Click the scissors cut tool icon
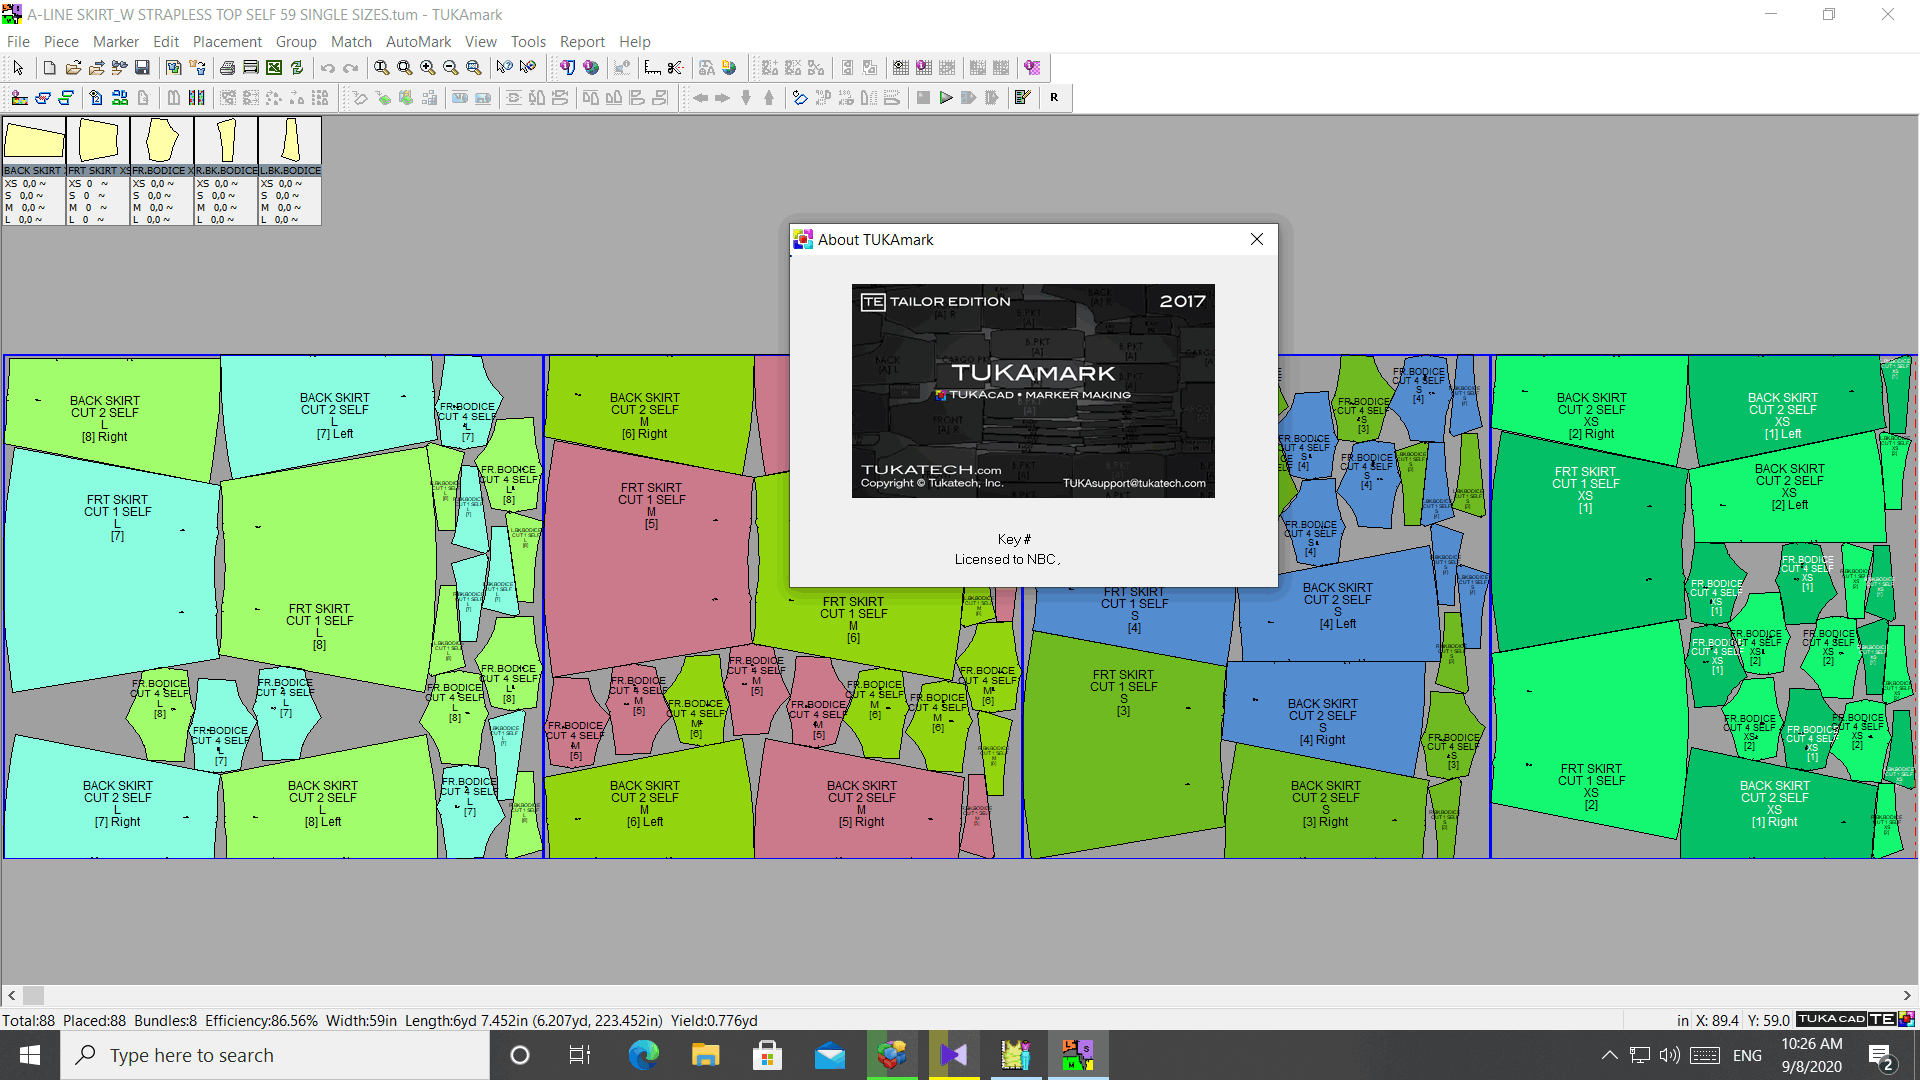This screenshot has width=1920, height=1080. click(676, 68)
